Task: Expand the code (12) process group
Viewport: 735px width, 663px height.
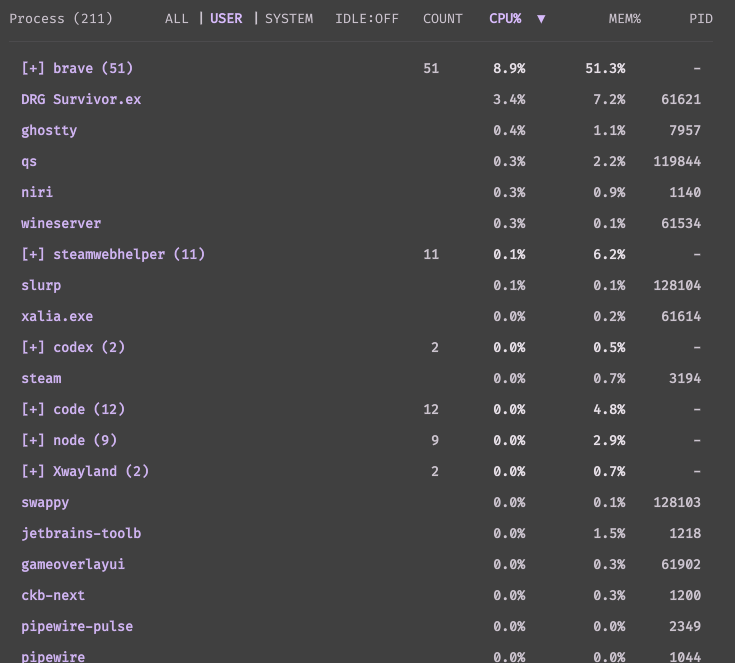Action: 33,409
